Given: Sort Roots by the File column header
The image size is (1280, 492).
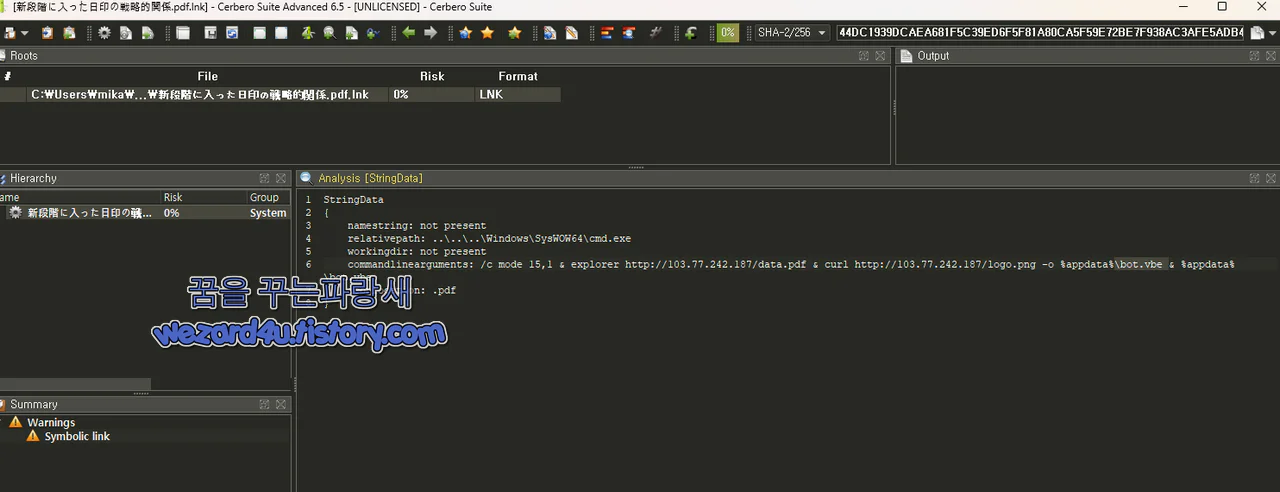Looking at the screenshot, I should [207, 76].
